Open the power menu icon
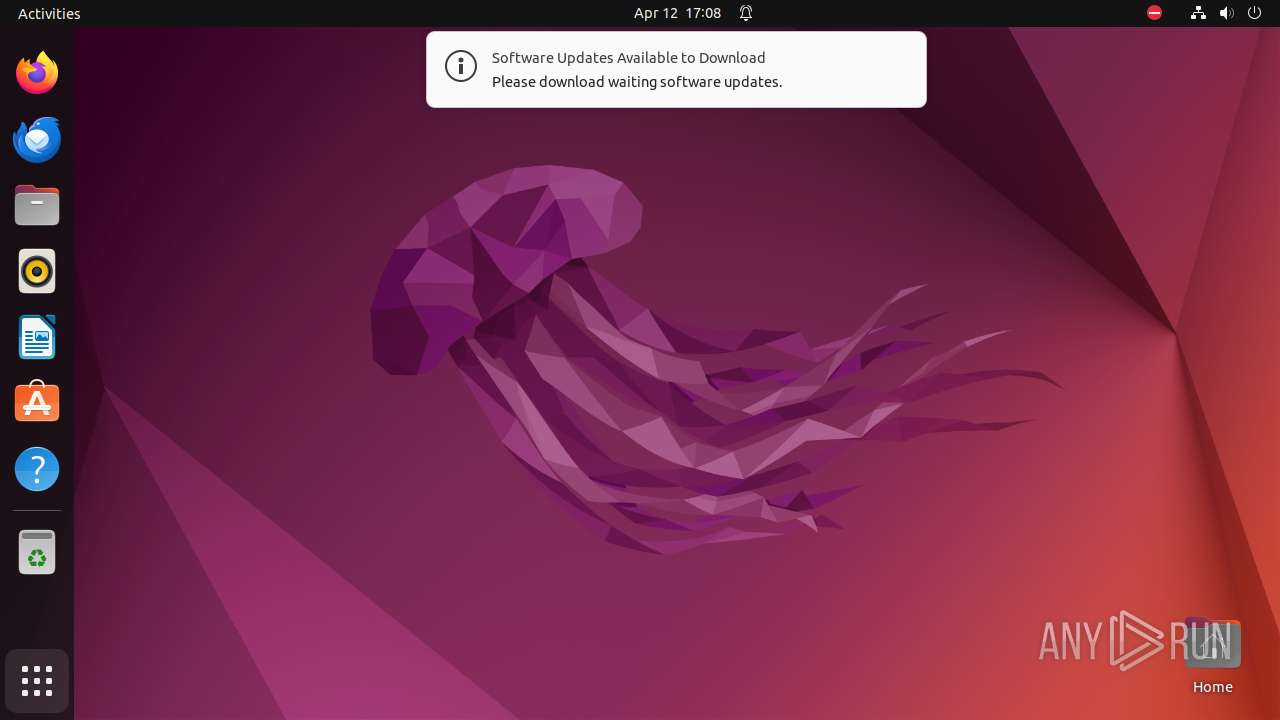Viewport: 1280px width, 720px height. click(x=1254, y=13)
